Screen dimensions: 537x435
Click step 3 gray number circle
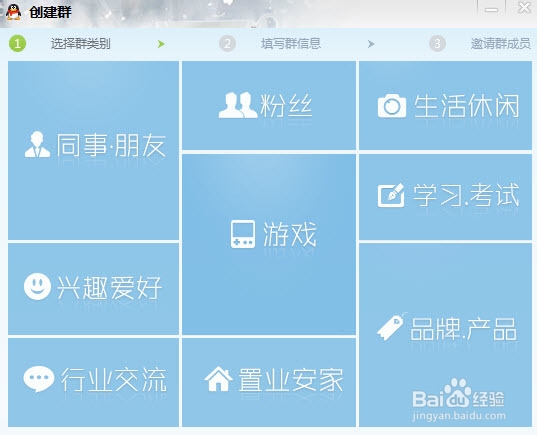click(x=437, y=44)
